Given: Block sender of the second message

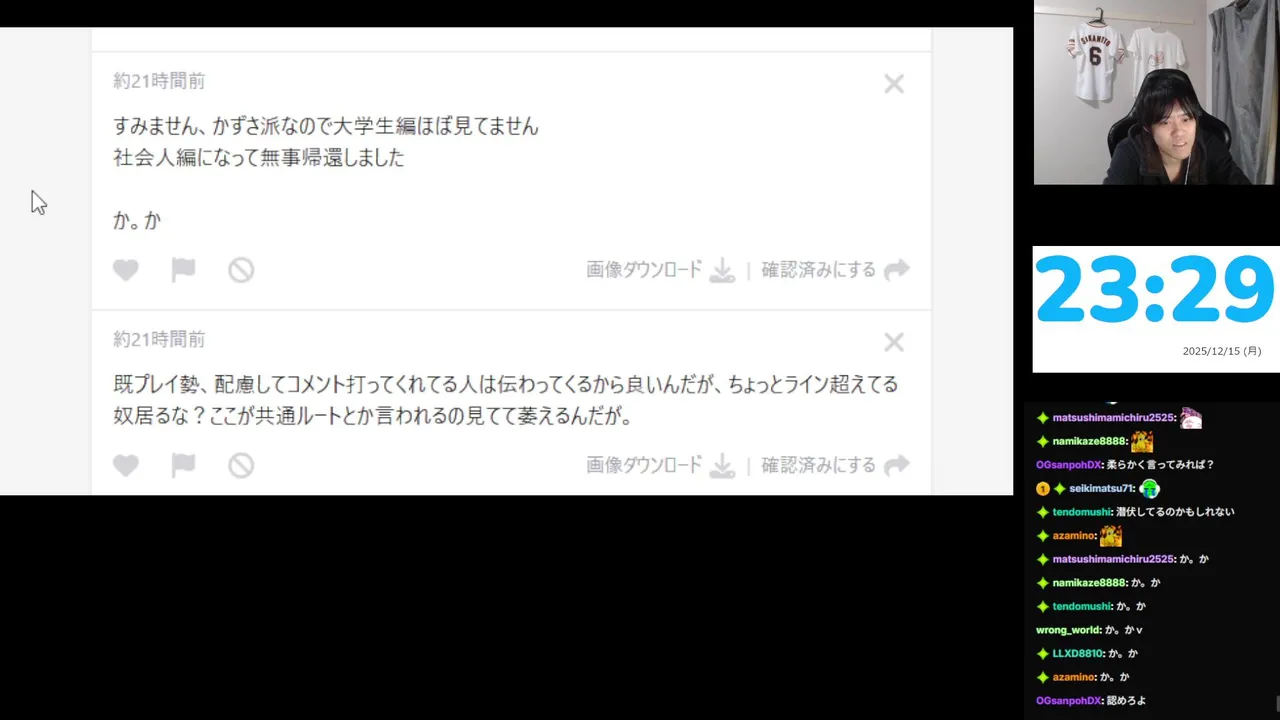Looking at the screenshot, I should 241,465.
